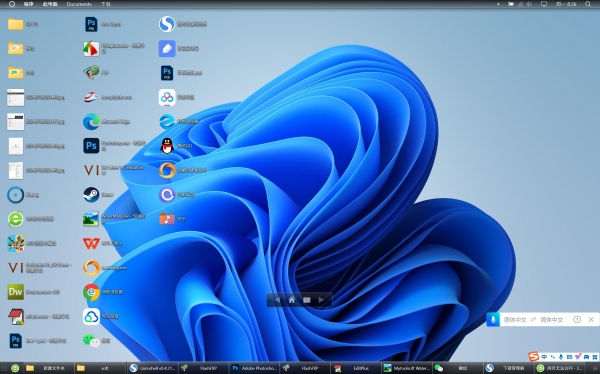Screen dimensions: 600x374
Task: Select the WPS Office desktop icon
Action: click(91, 243)
